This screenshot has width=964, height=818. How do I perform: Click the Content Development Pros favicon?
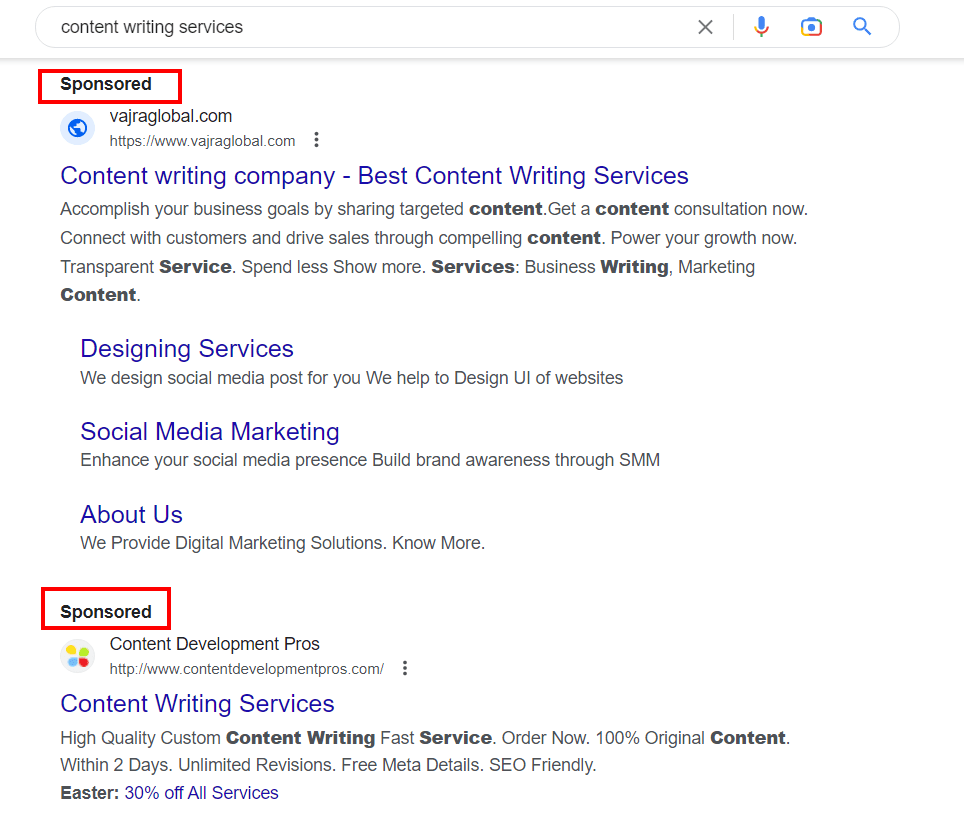tap(77, 656)
